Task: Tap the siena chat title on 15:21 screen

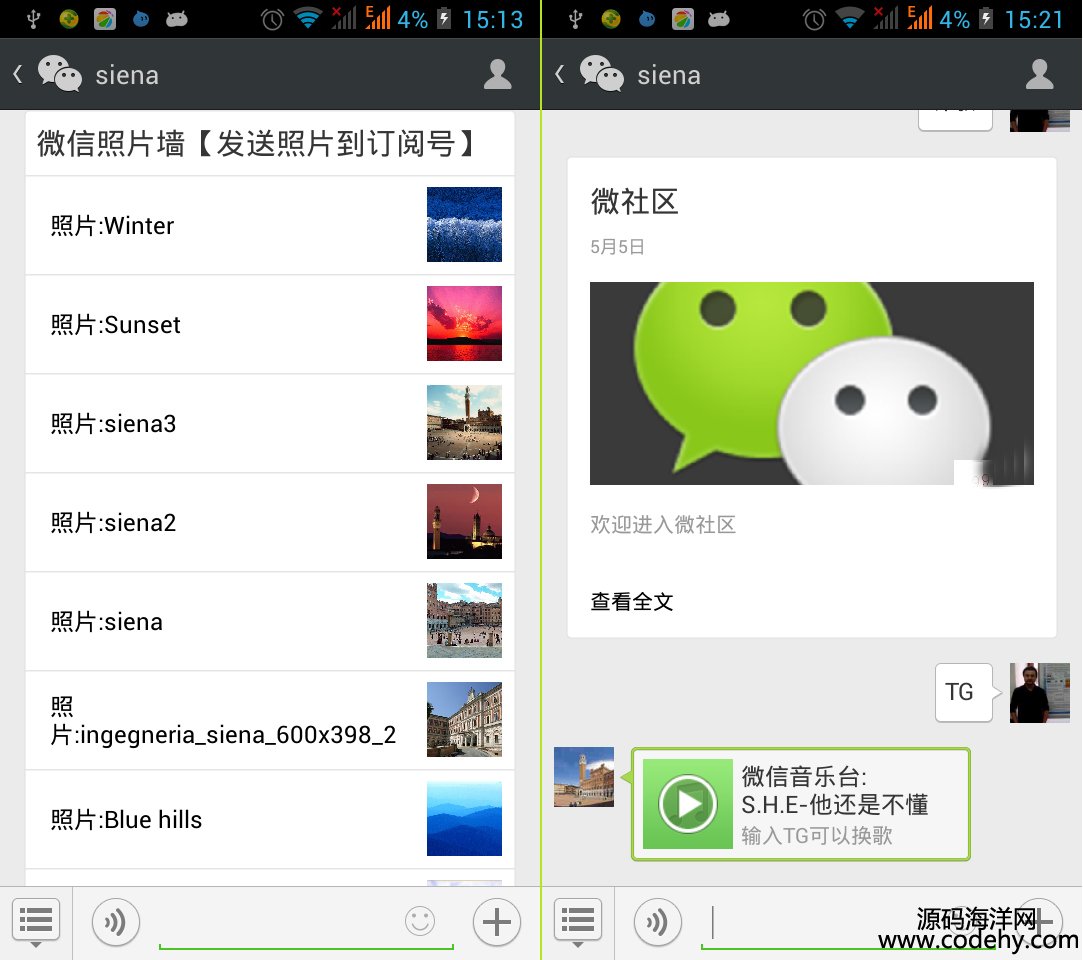Action: tap(669, 75)
